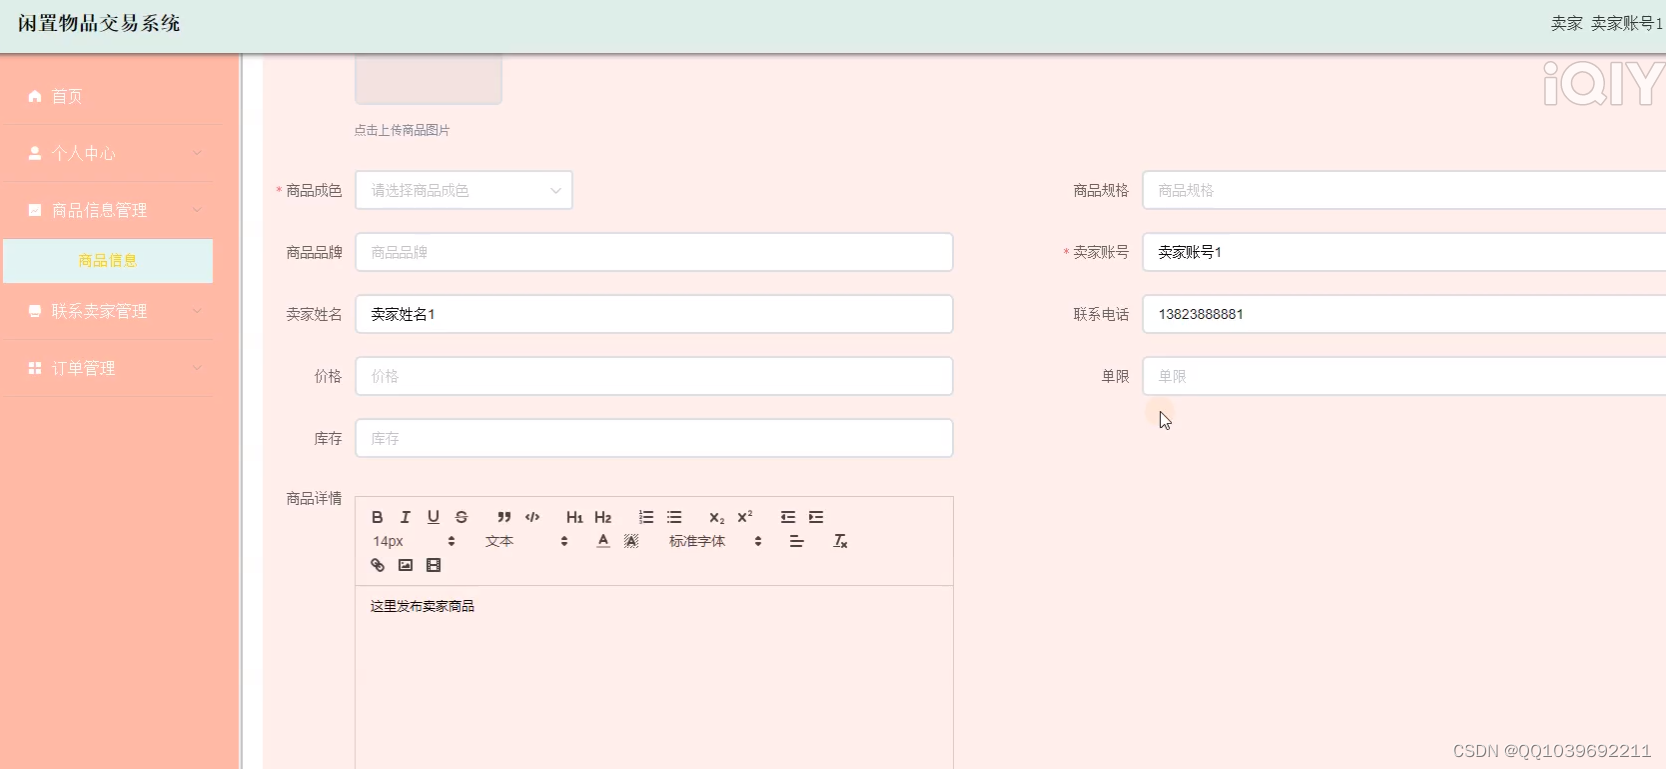The image size is (1666, 769).
Task: Expand 订单管理 sidebar menu
Action: click(107, 368)
